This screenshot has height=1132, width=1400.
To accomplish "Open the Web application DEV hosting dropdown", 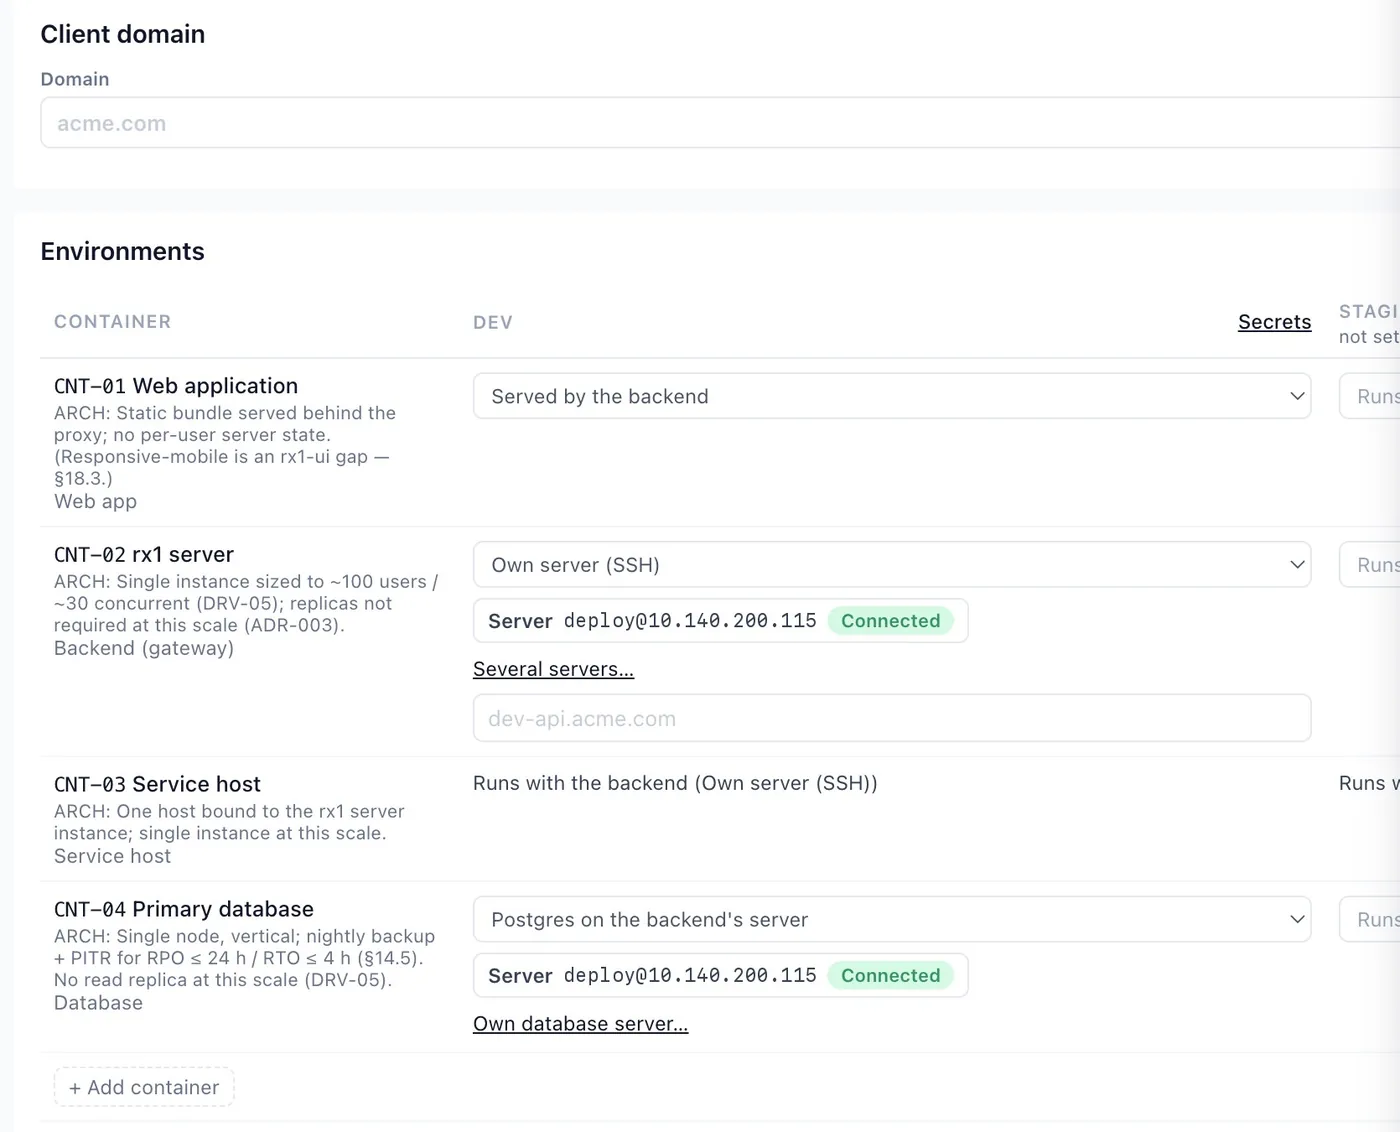I will pyautogui.click(x=891, y=396).
